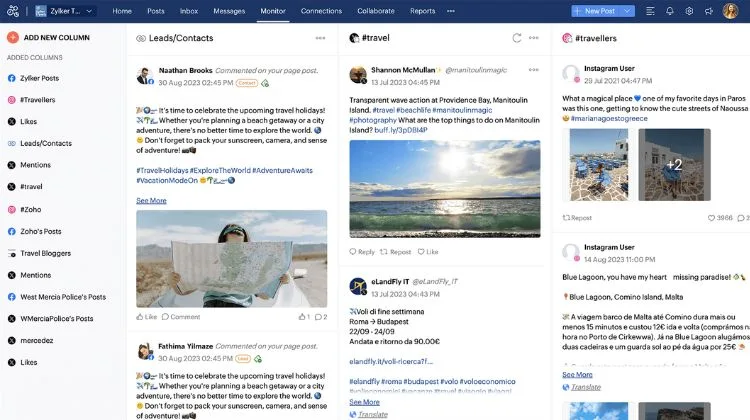Open the user profile avatar
Screen dimensions: 750x420
click(x=730, y=11)
